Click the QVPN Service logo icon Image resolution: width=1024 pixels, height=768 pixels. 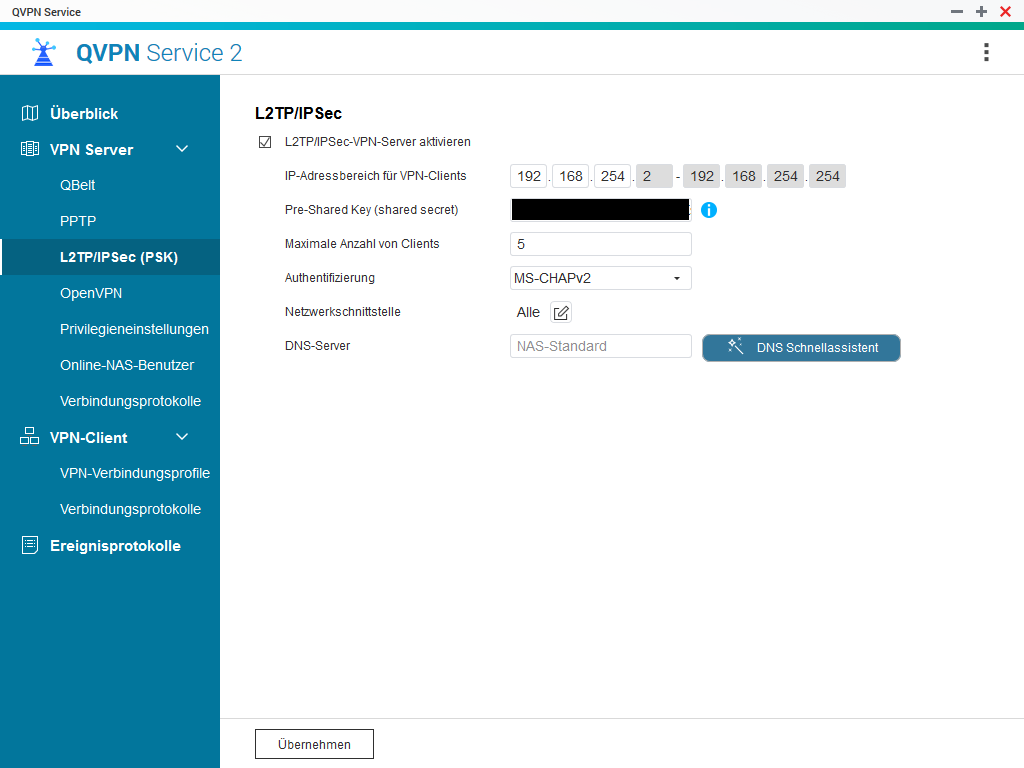click(43, 52)
